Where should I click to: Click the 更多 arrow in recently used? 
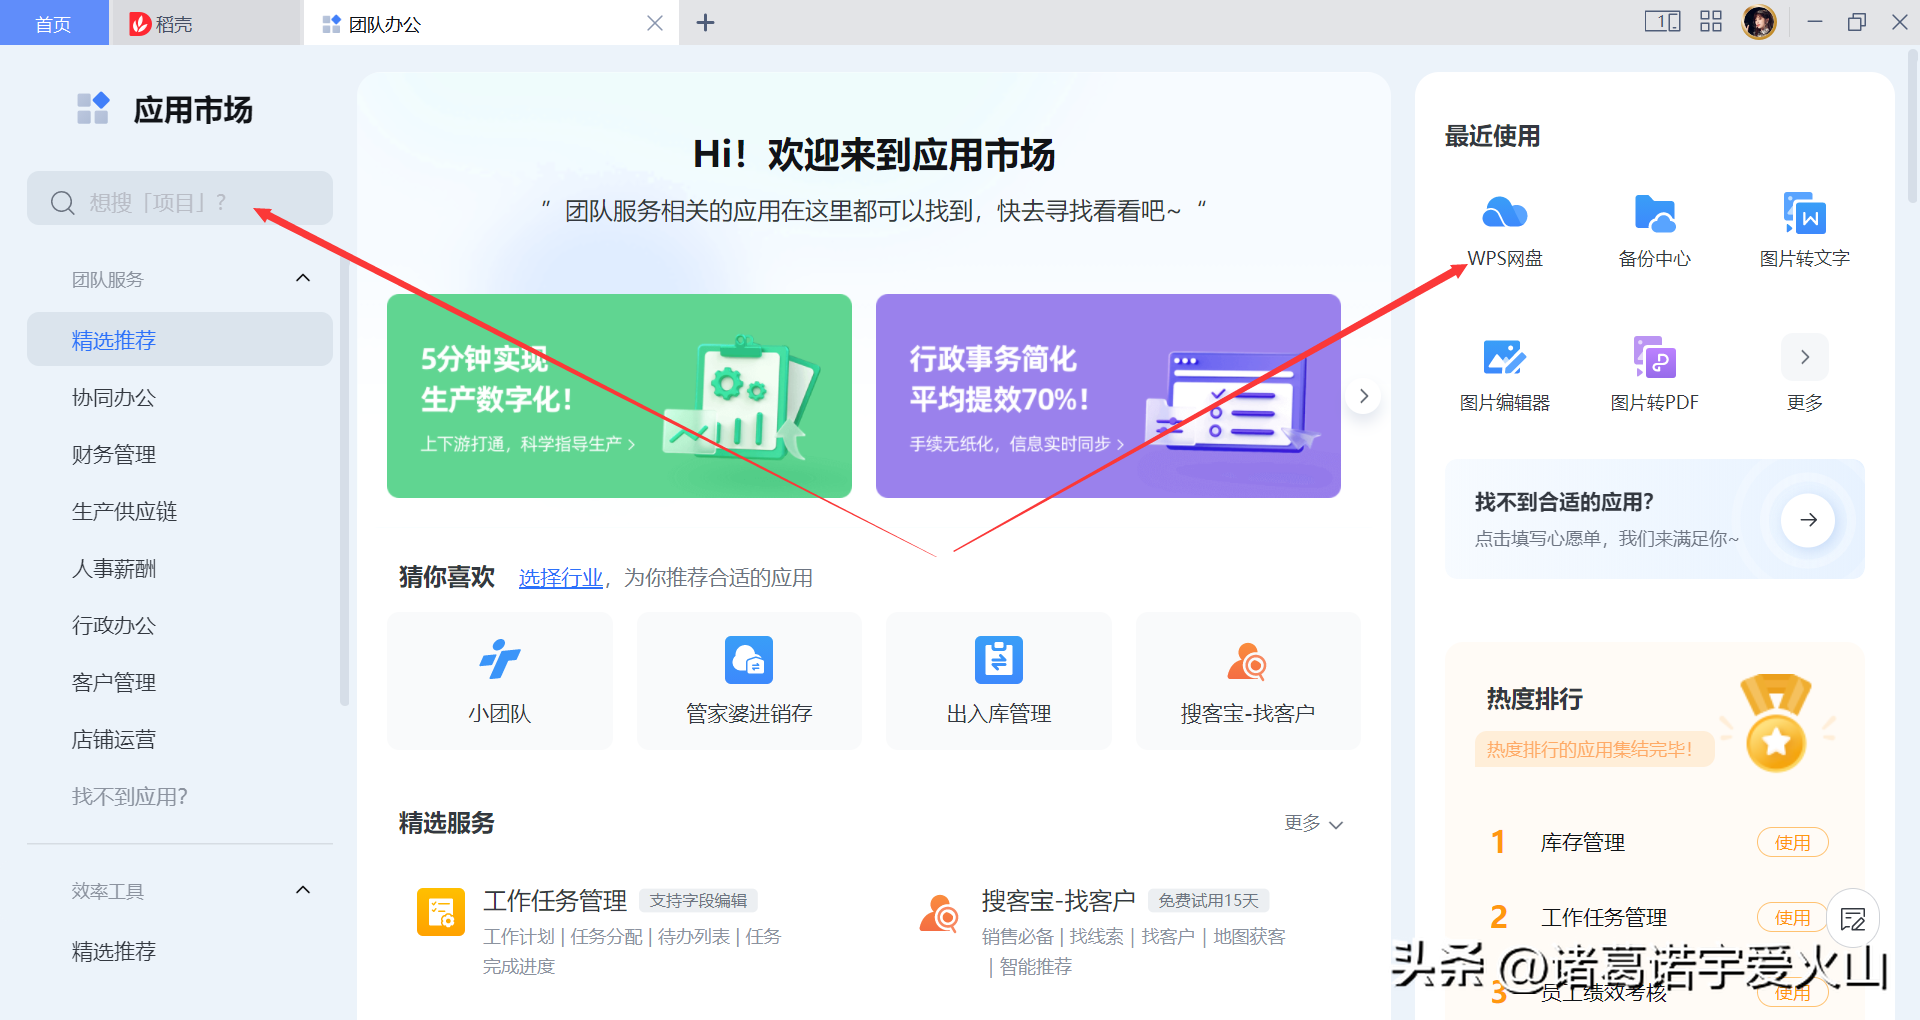[1804, 357]
